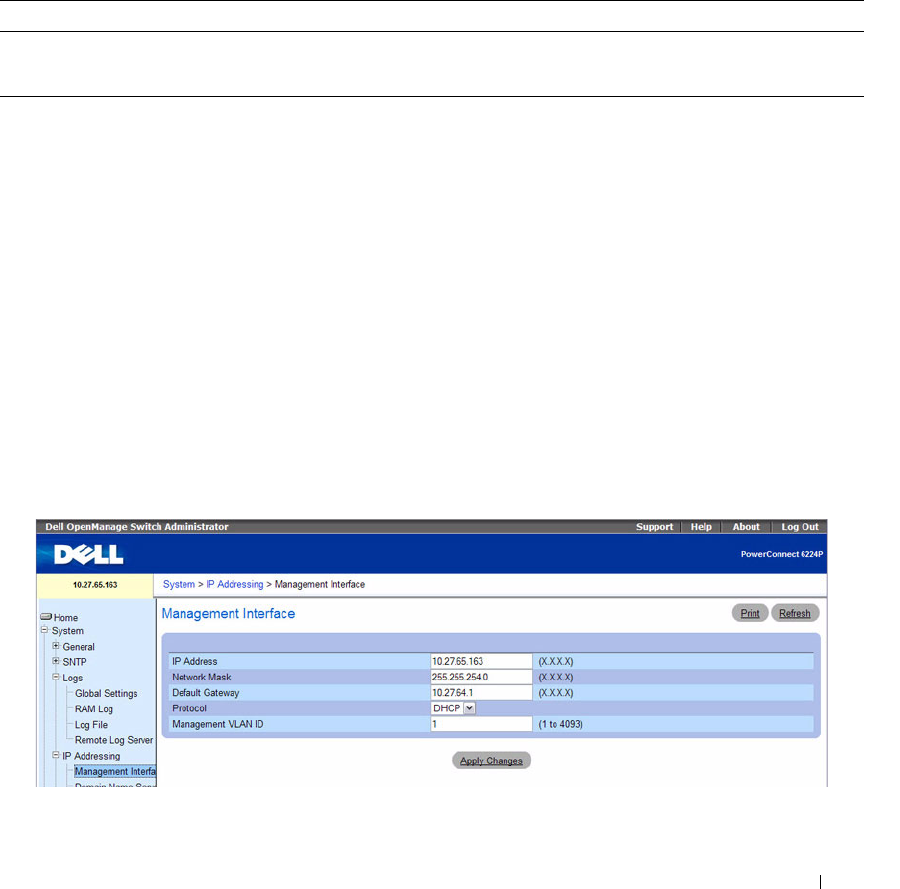Click the Management VLAN ID field

(x=482, y=724)
